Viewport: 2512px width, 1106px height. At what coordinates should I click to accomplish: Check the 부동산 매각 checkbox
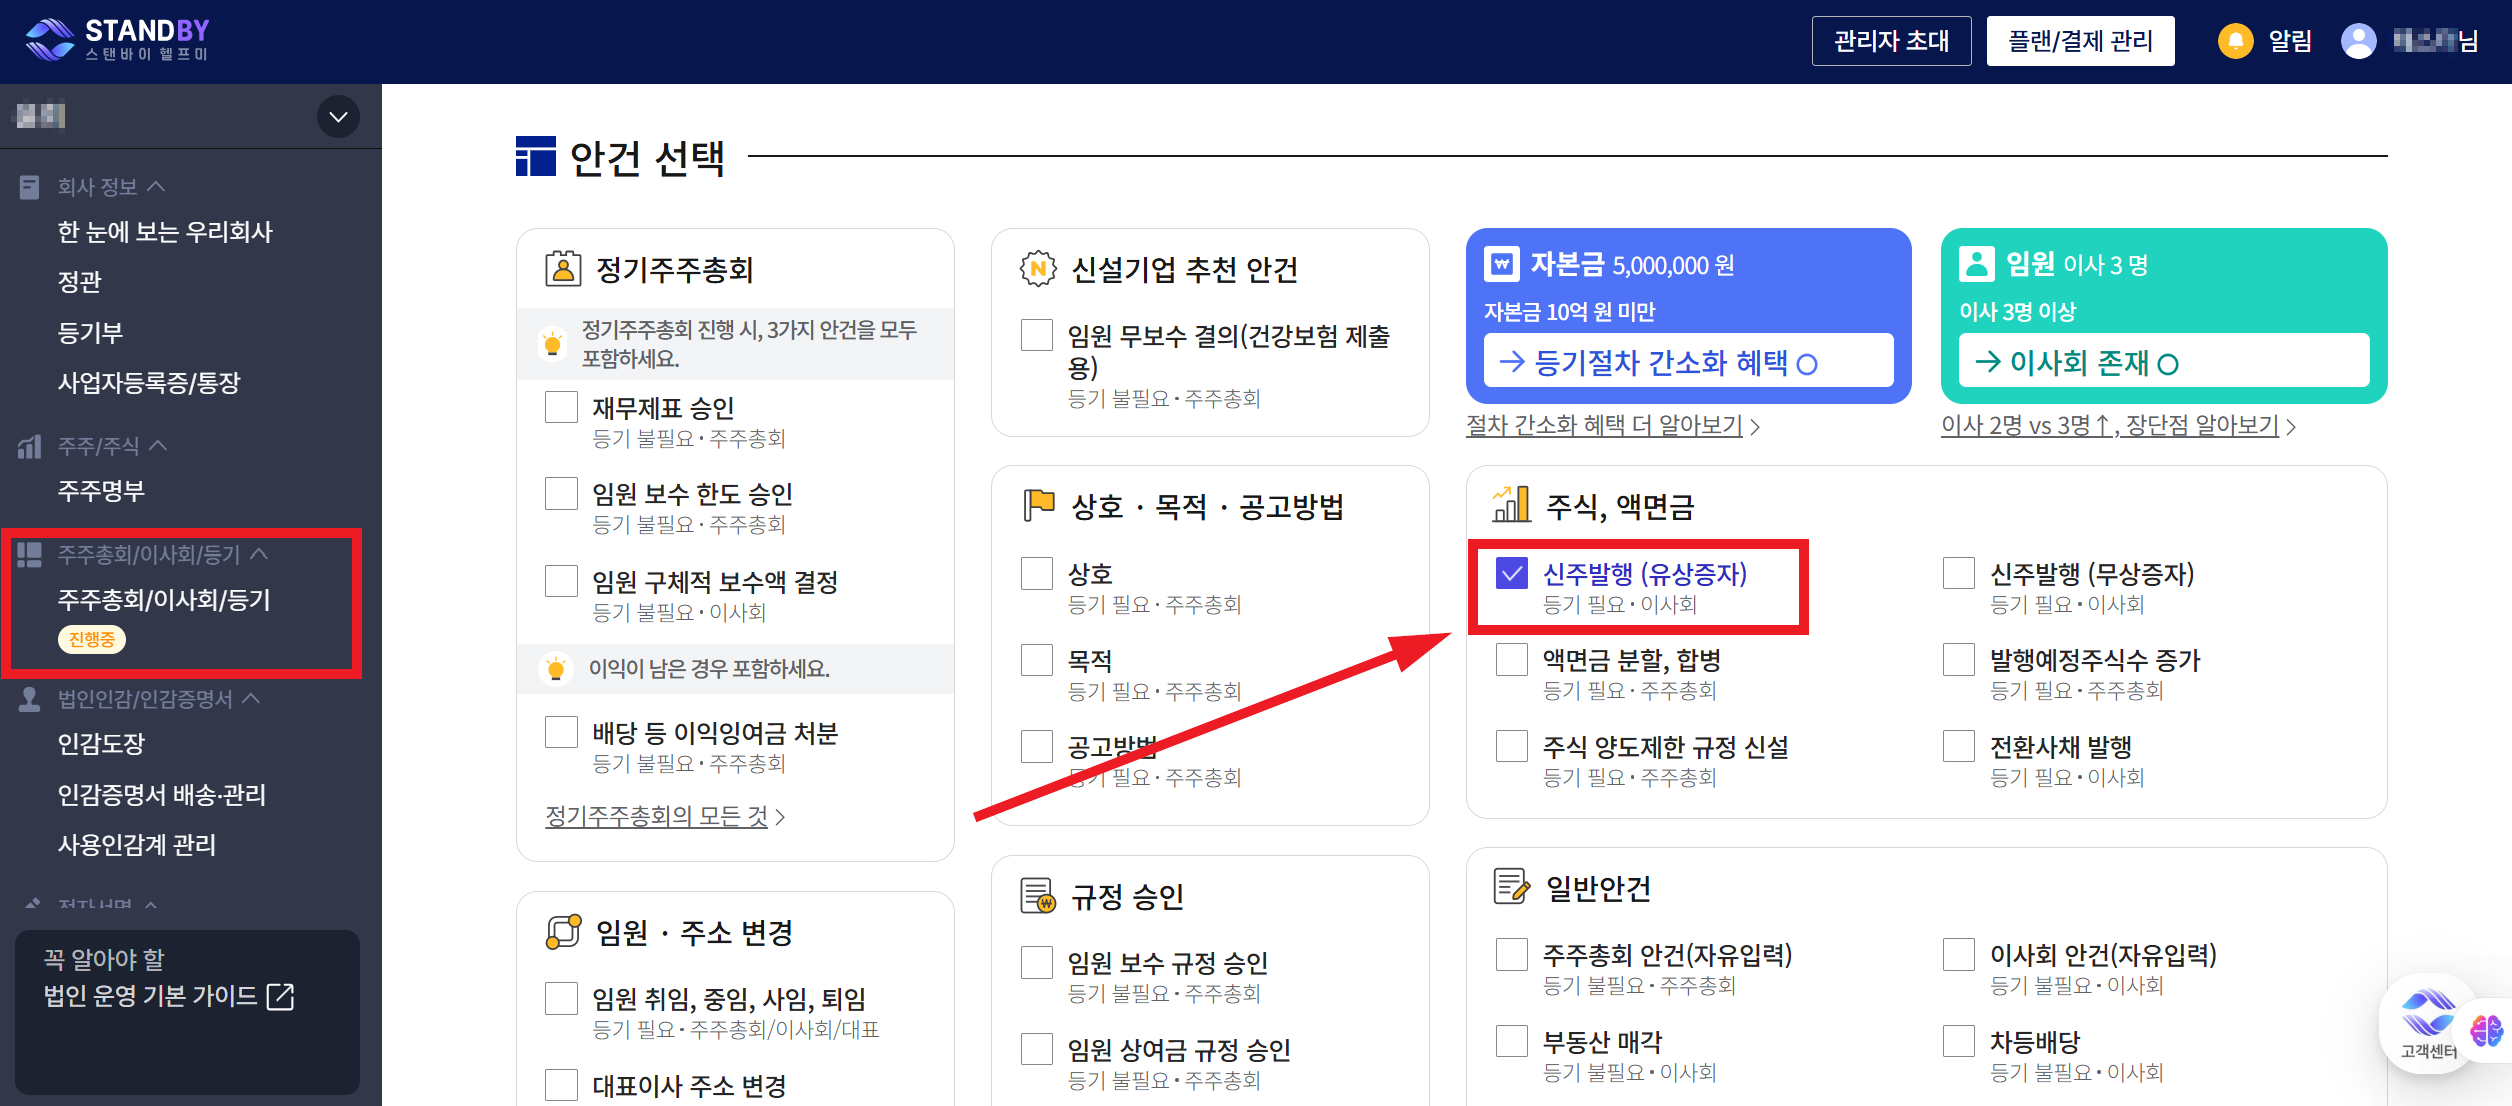1512,1041
